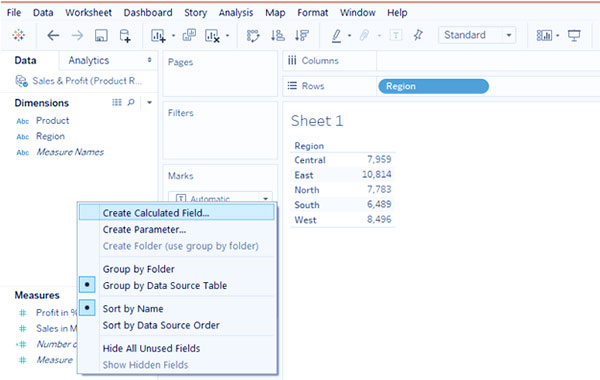This screenshot has width=600, height=380.
Task: Select the Central row label
Action: (x=310, y=160)
